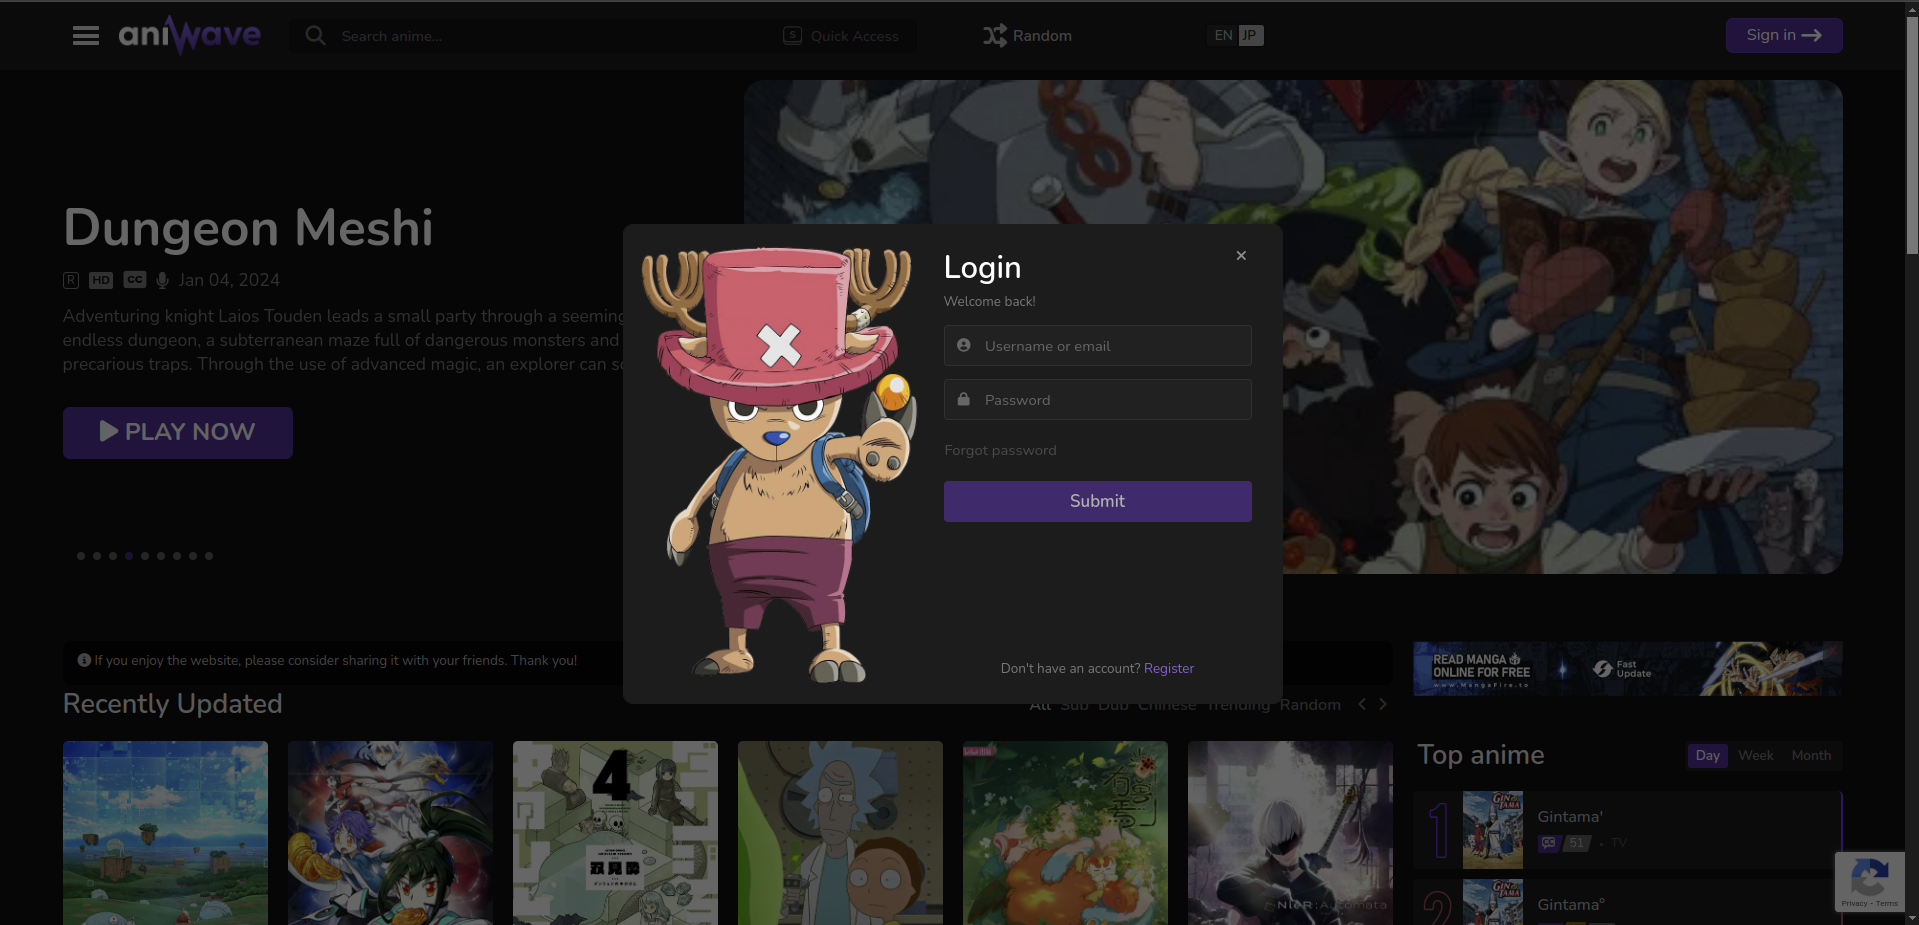Select the first carousel dot
The height and width of the screenshot is (925, 1919).
81,556
